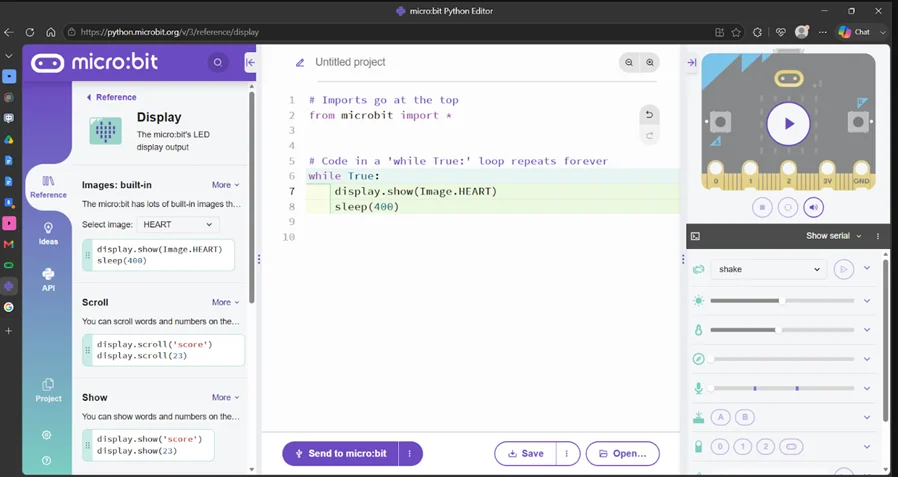The height and width of the screenshot is (477, 898).
Task: Expand More for Scroll section
Action: pyautogui.click(x=225, y=302)
